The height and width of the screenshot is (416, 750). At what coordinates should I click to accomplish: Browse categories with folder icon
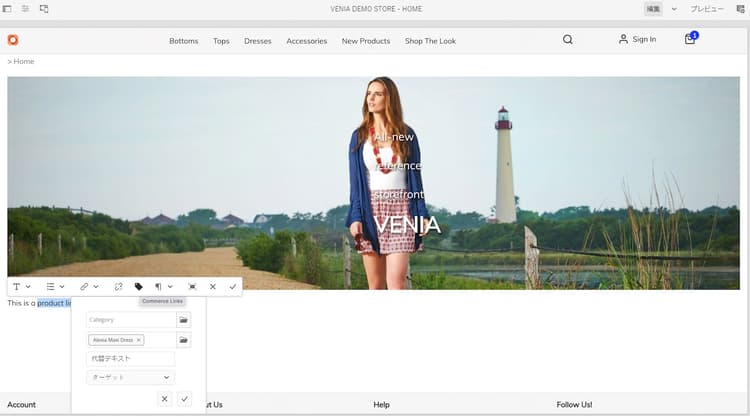pyautogui.click(x=184, y=320)
